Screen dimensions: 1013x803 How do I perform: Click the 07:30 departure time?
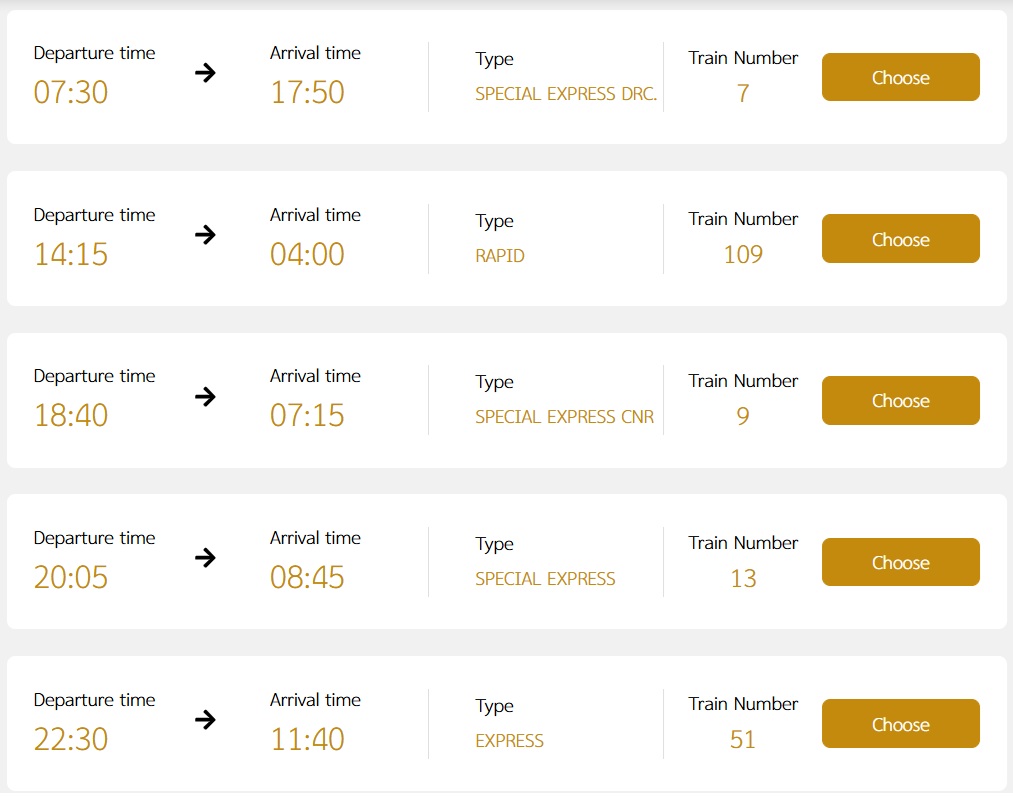(x=71, y=92)
